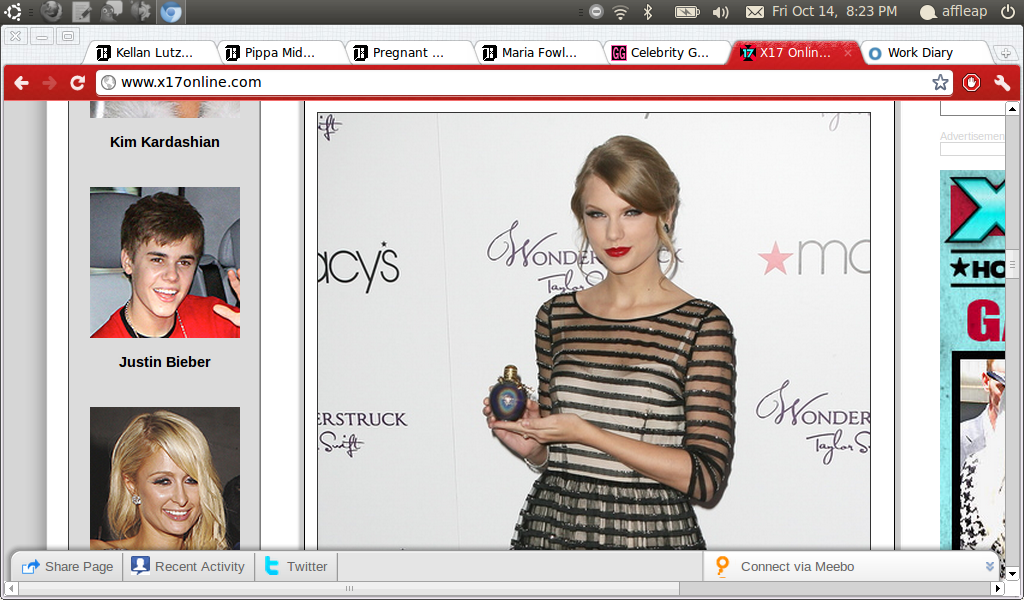Open the Justin Bieber name link
Screen dimensions: 1024x600
165,362
